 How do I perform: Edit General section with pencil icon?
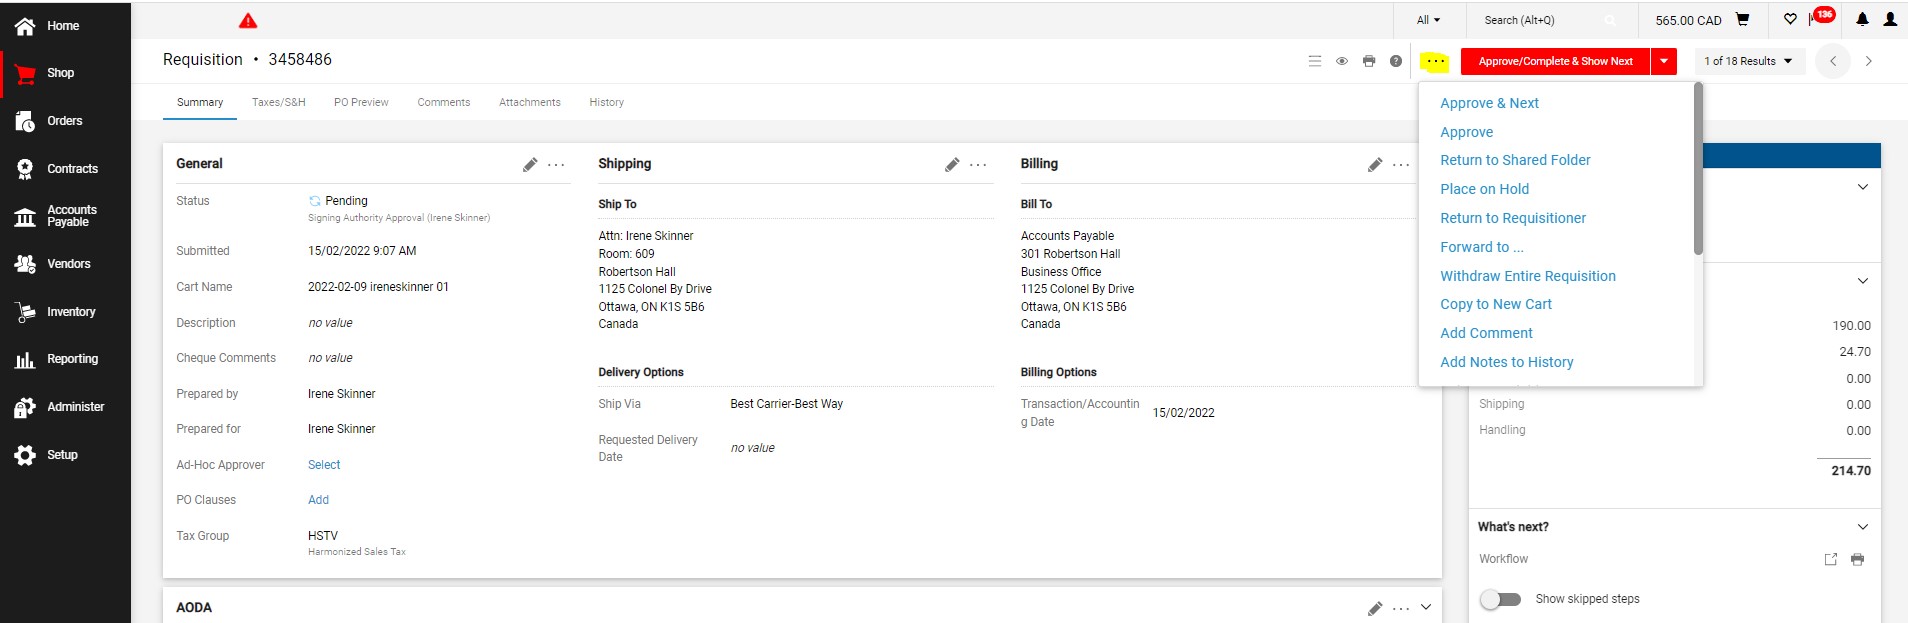coord(530,165)
